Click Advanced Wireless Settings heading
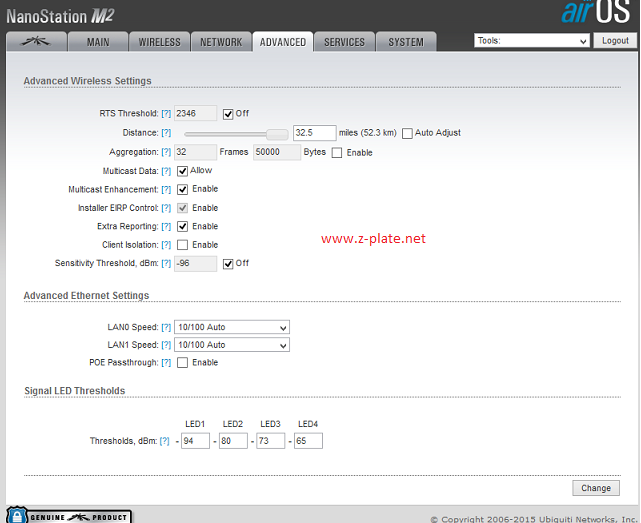Image resolution: width=641 pixels, height=523 pixels. coord(87,81)
